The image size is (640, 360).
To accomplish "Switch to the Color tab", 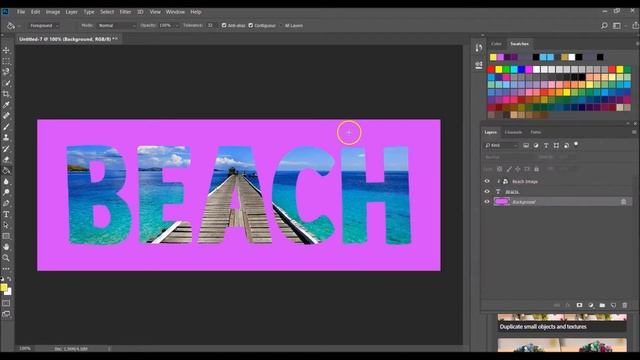I will [496, 44].
